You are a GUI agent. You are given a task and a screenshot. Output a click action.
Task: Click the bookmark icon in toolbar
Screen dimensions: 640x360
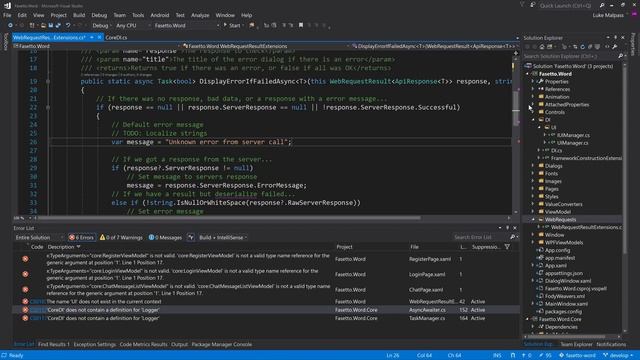(301, 25)
